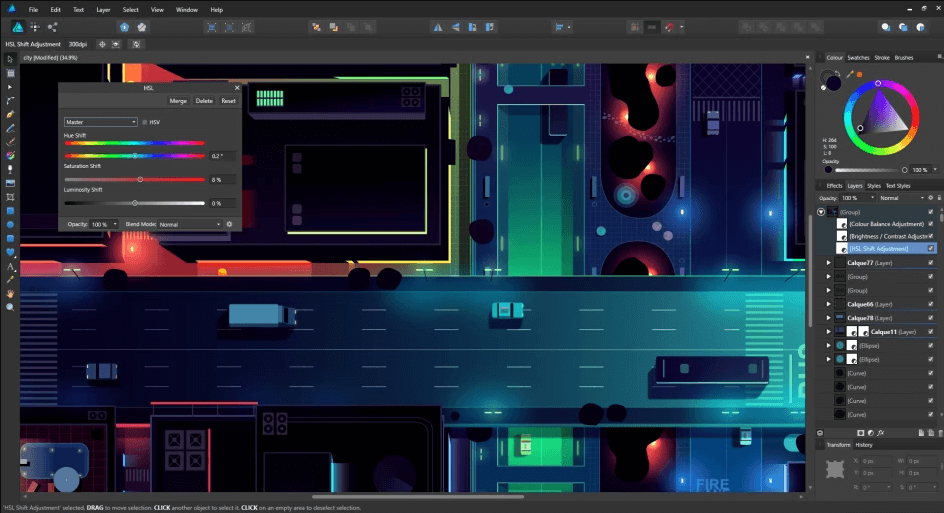
Task: Switch to the Swatches tab
Action: pyautogui.click(x=858, y=58)
